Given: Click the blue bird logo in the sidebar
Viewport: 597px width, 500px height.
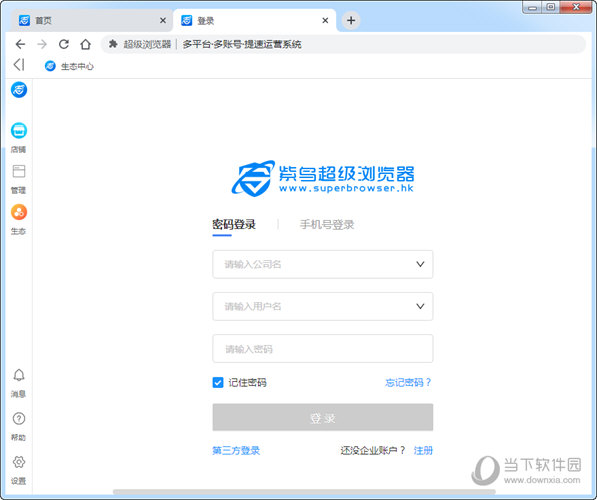Looking at the screenshot, I should 19,90.
